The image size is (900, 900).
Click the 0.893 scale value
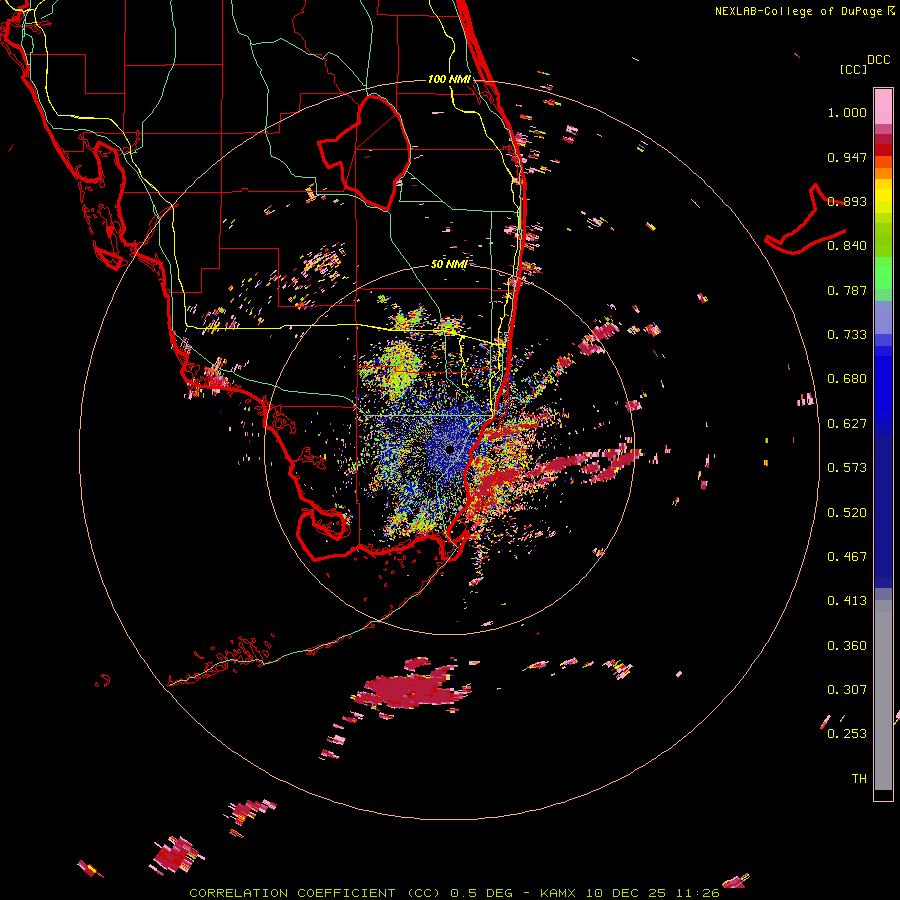(x=847, y=201)
